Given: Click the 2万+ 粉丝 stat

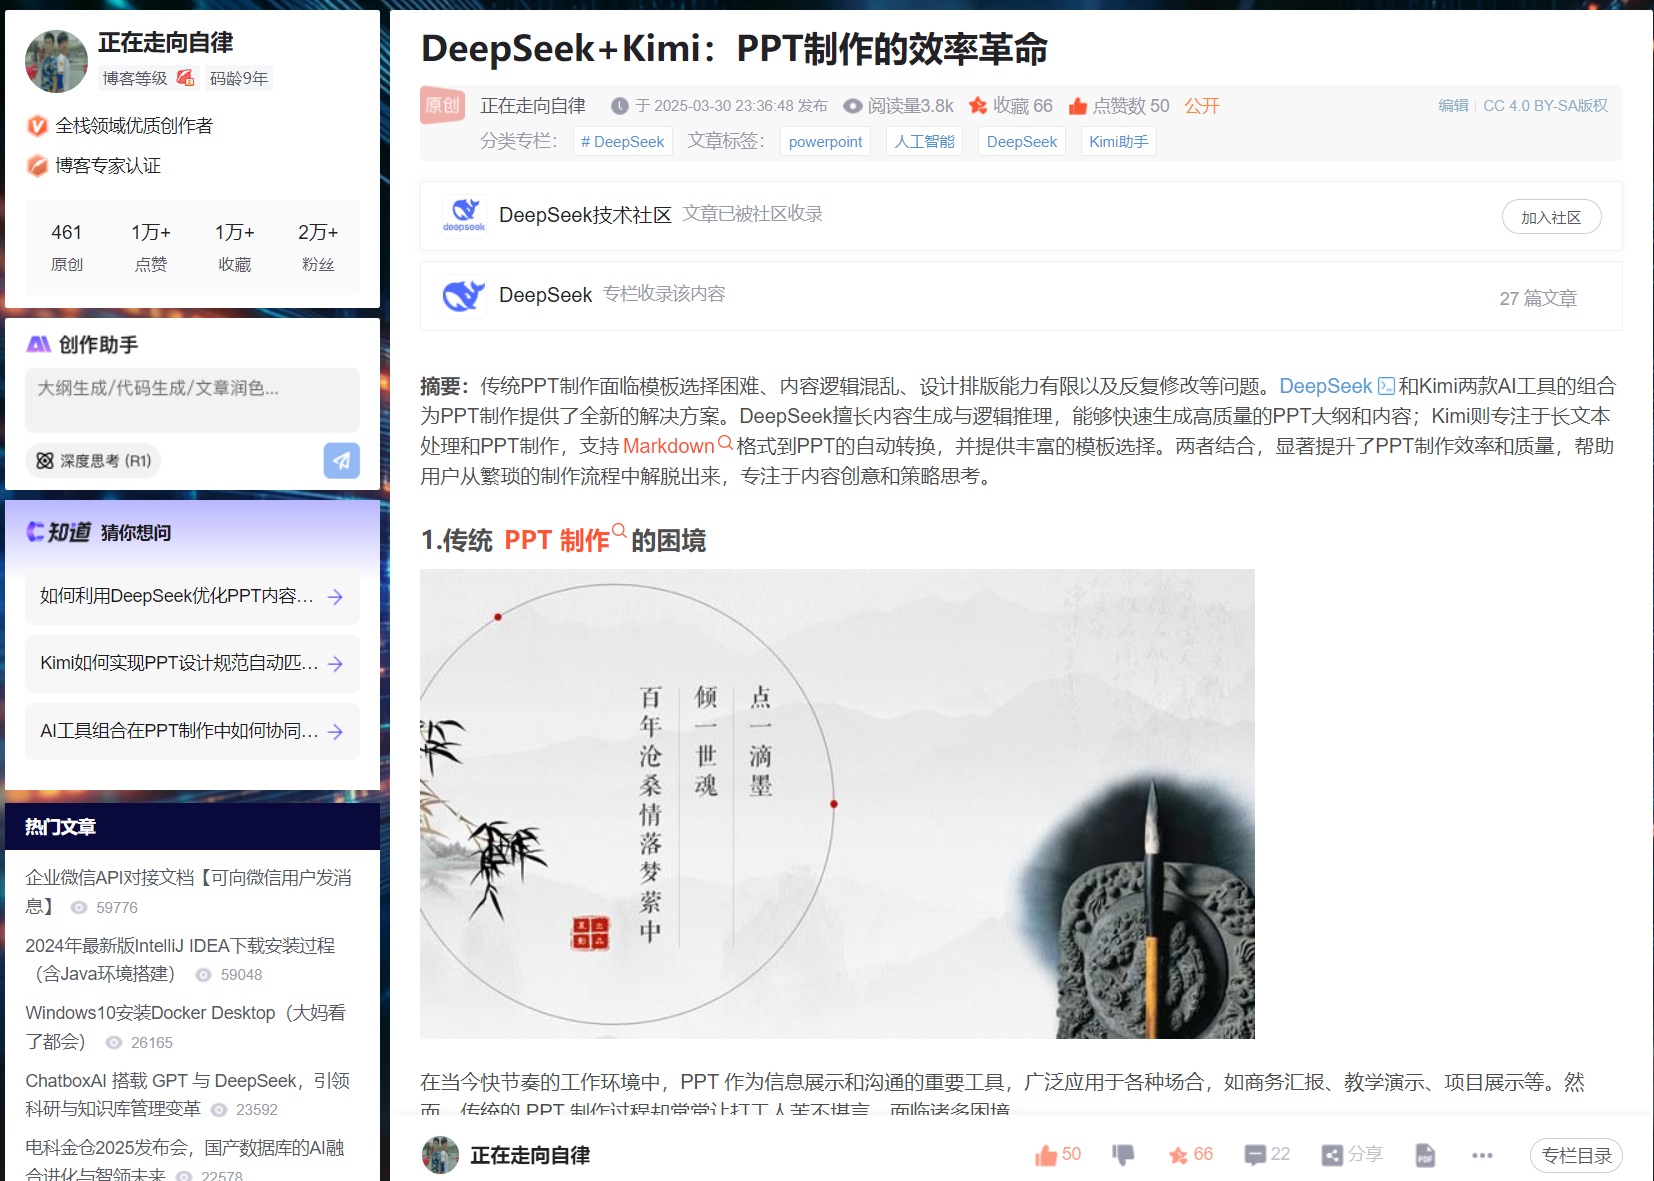Looking at the screenshot, I should click(318, 247).
